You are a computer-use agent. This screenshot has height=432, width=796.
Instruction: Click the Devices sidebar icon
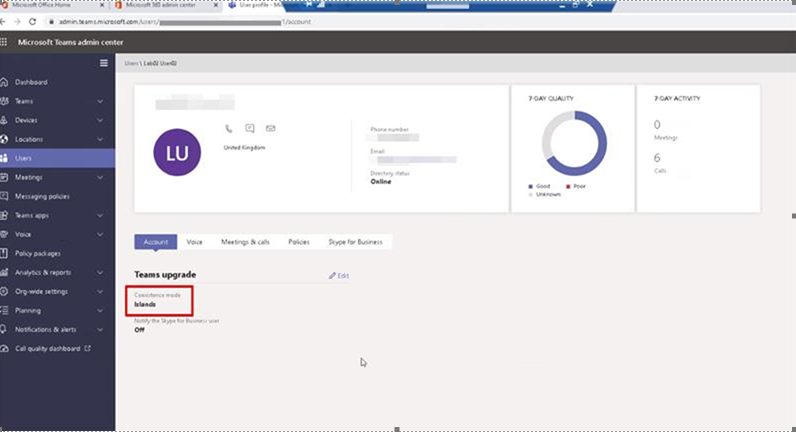pos(4,120)
